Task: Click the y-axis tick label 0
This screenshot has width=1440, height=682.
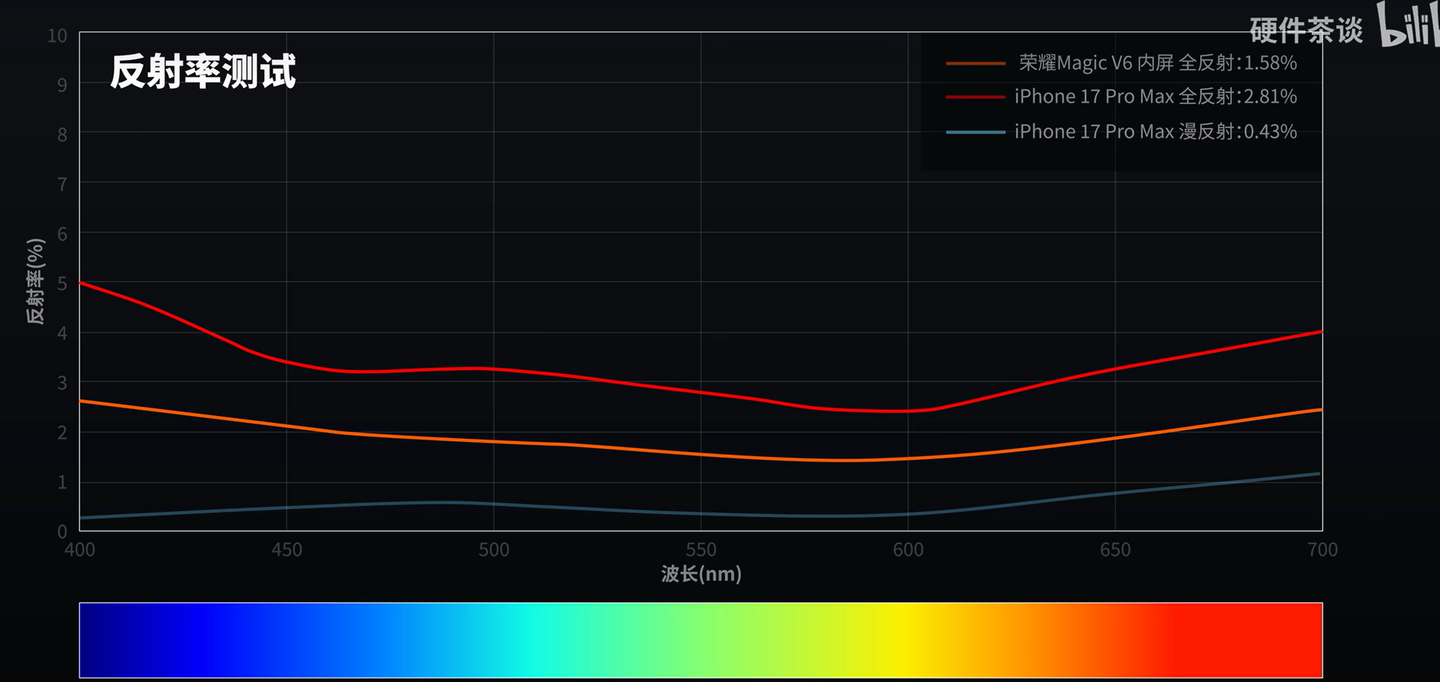Action: point(62,532)
